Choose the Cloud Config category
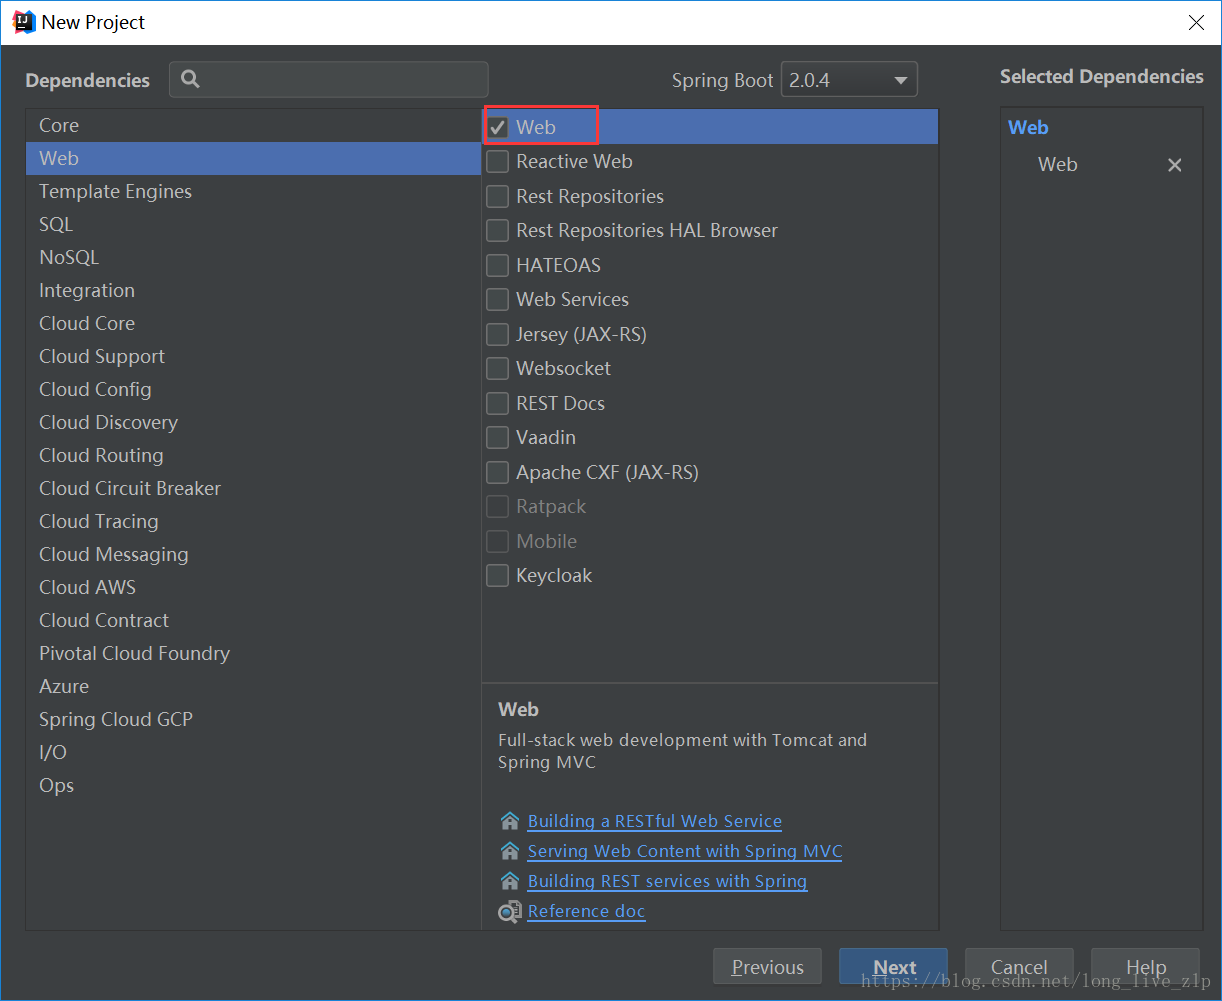This screenshot has height=1001, width=1222. [x=253, y=389]
